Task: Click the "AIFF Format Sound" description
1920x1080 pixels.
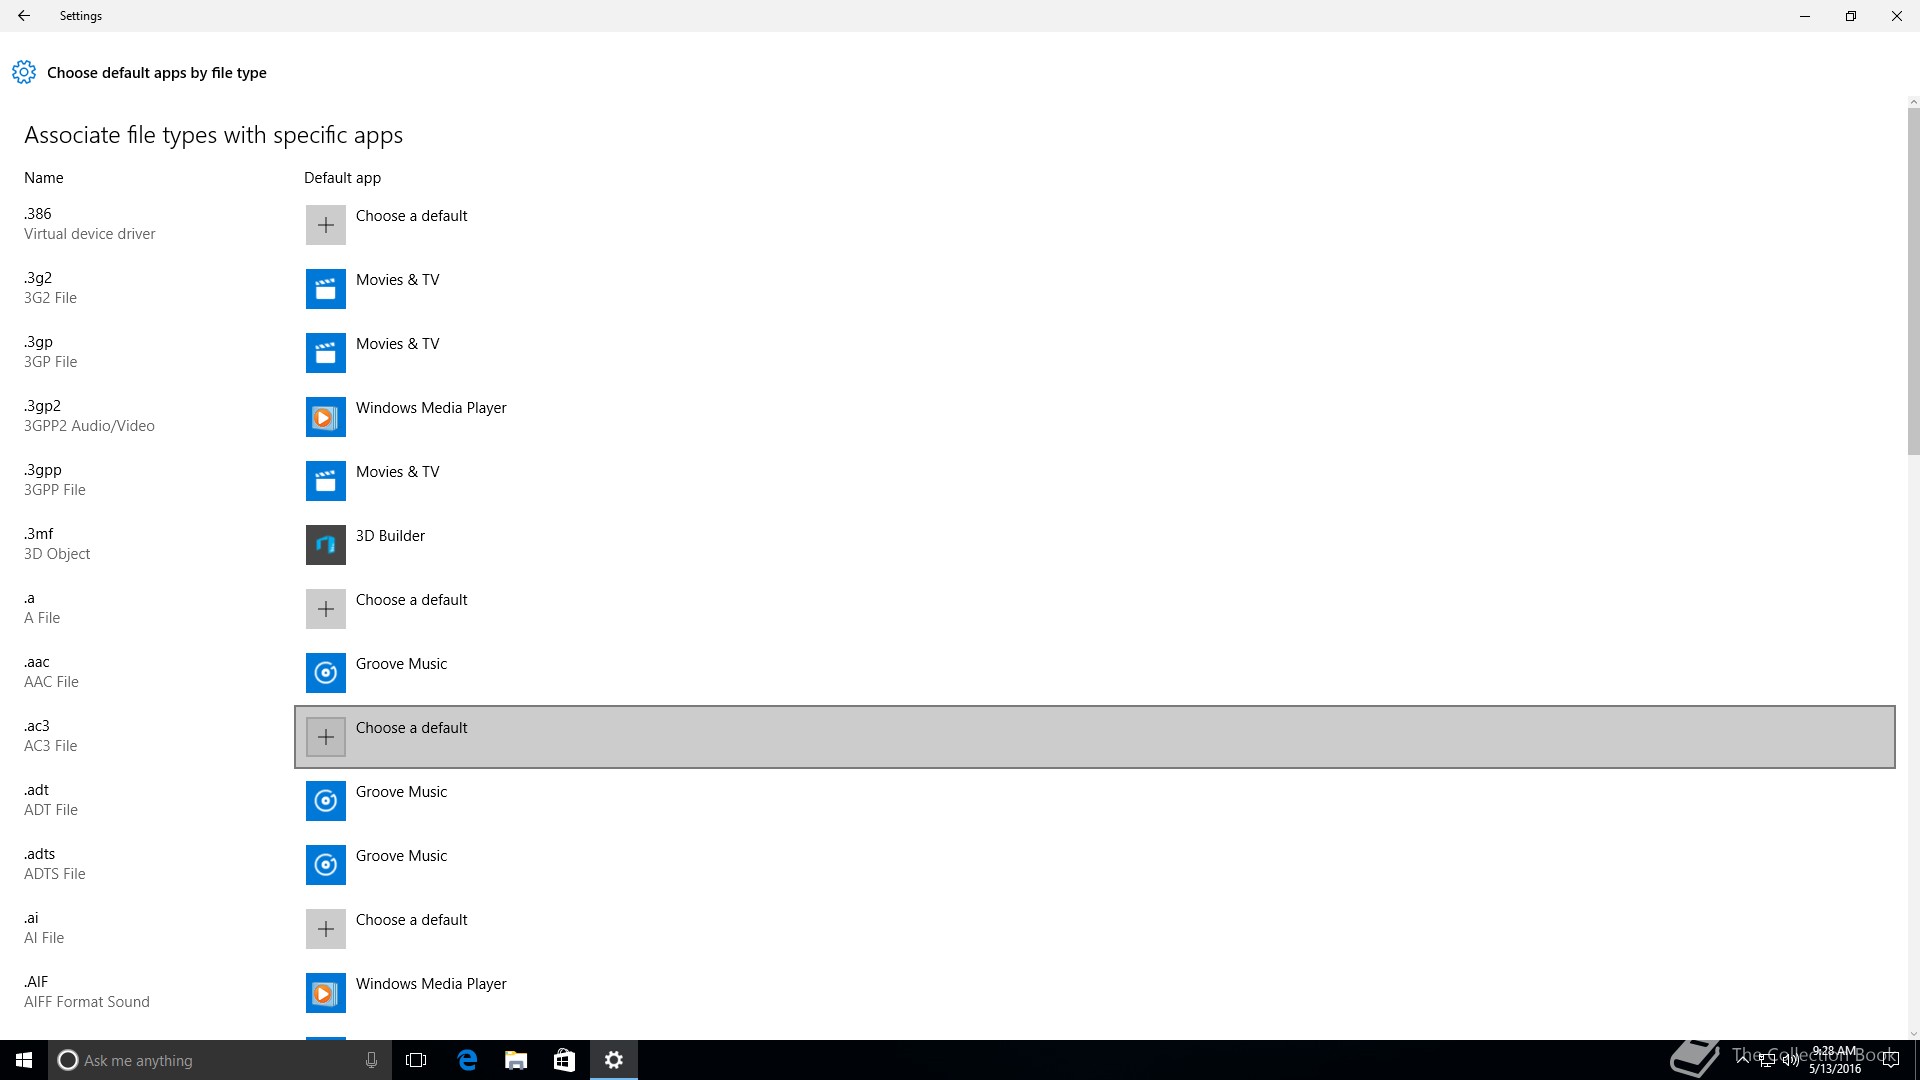Action: (x=87, y=1002)
